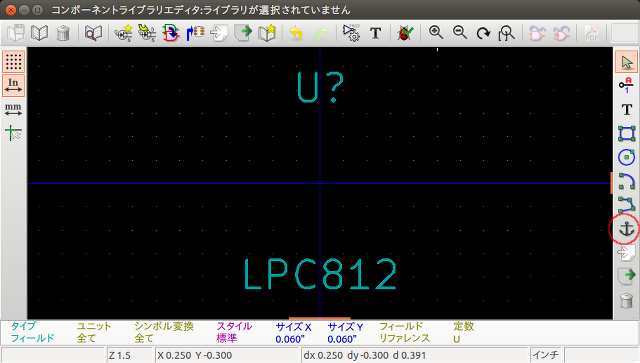The height and width of the screenshot is (363, 640).
Task: Click the empty field at toolbar right end
Action: [624, 33]
